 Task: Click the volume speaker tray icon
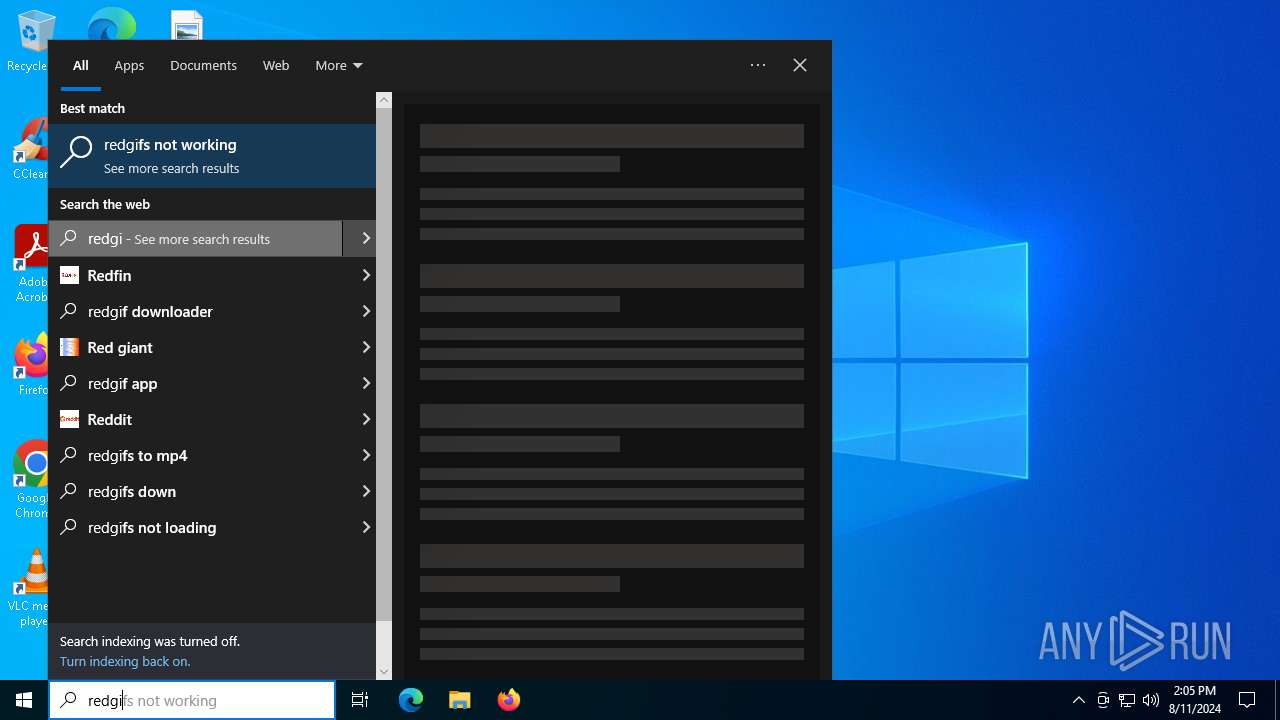tap(1151, 700)
